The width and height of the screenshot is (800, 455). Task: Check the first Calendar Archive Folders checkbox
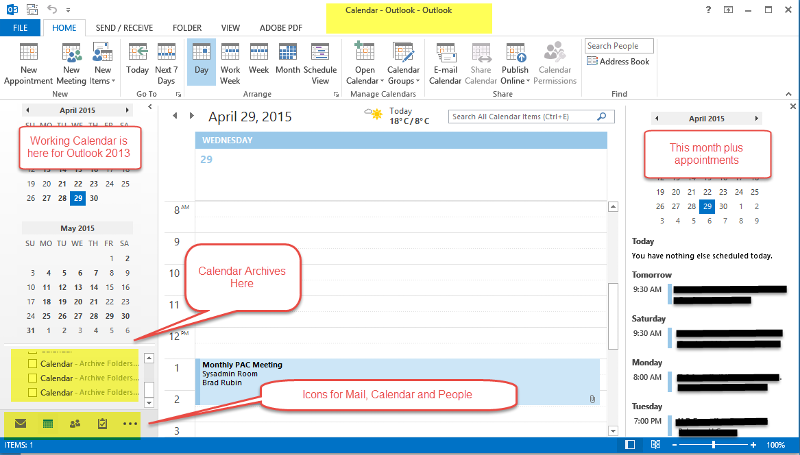[x=32, y=364]
